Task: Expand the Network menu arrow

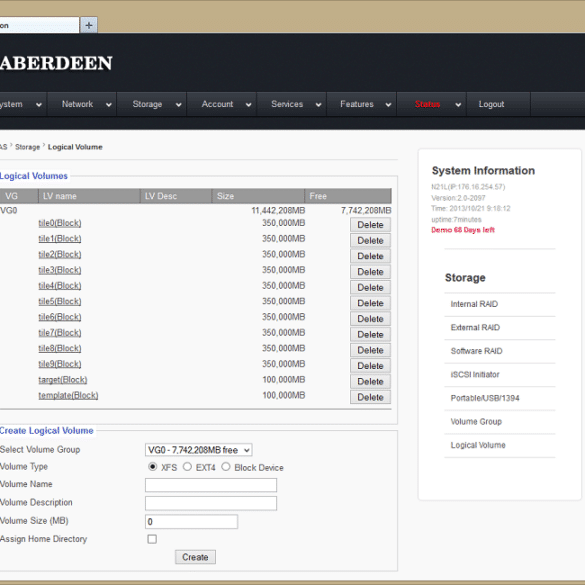Action: [x=109, y=105]
